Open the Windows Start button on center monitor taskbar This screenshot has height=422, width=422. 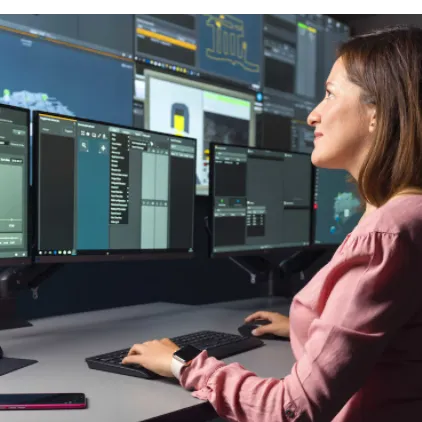pyautogui.click(x=41, y=253)
